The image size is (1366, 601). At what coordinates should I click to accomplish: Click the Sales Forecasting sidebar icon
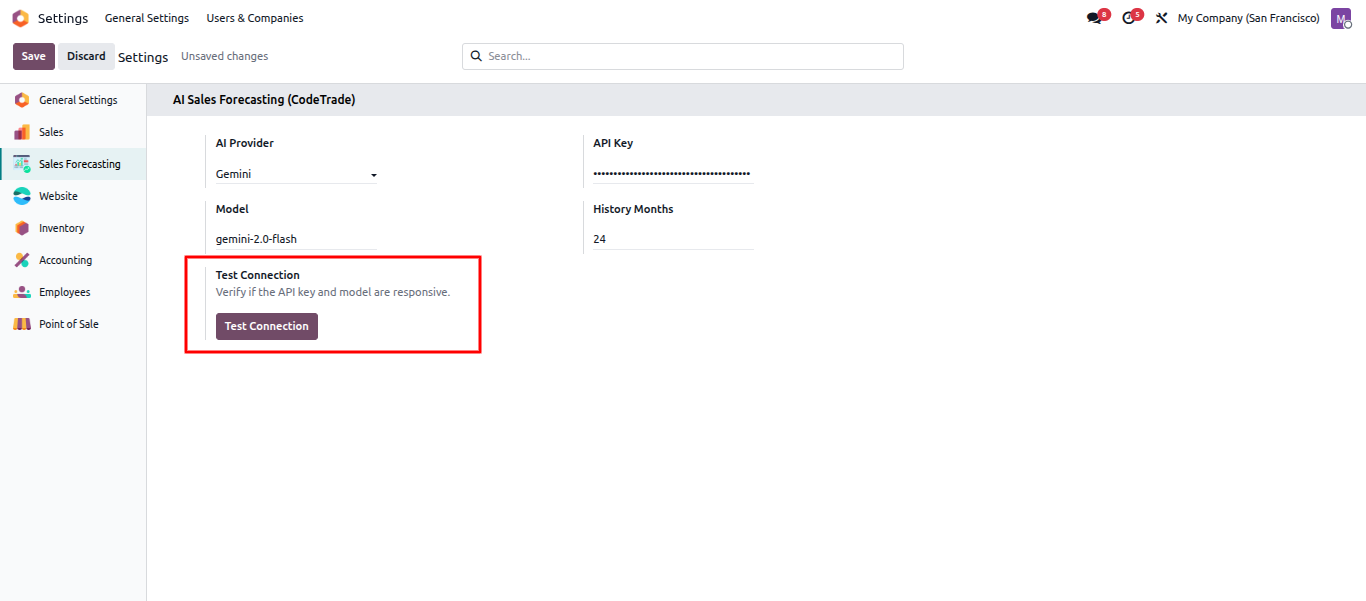coord(22,164)
